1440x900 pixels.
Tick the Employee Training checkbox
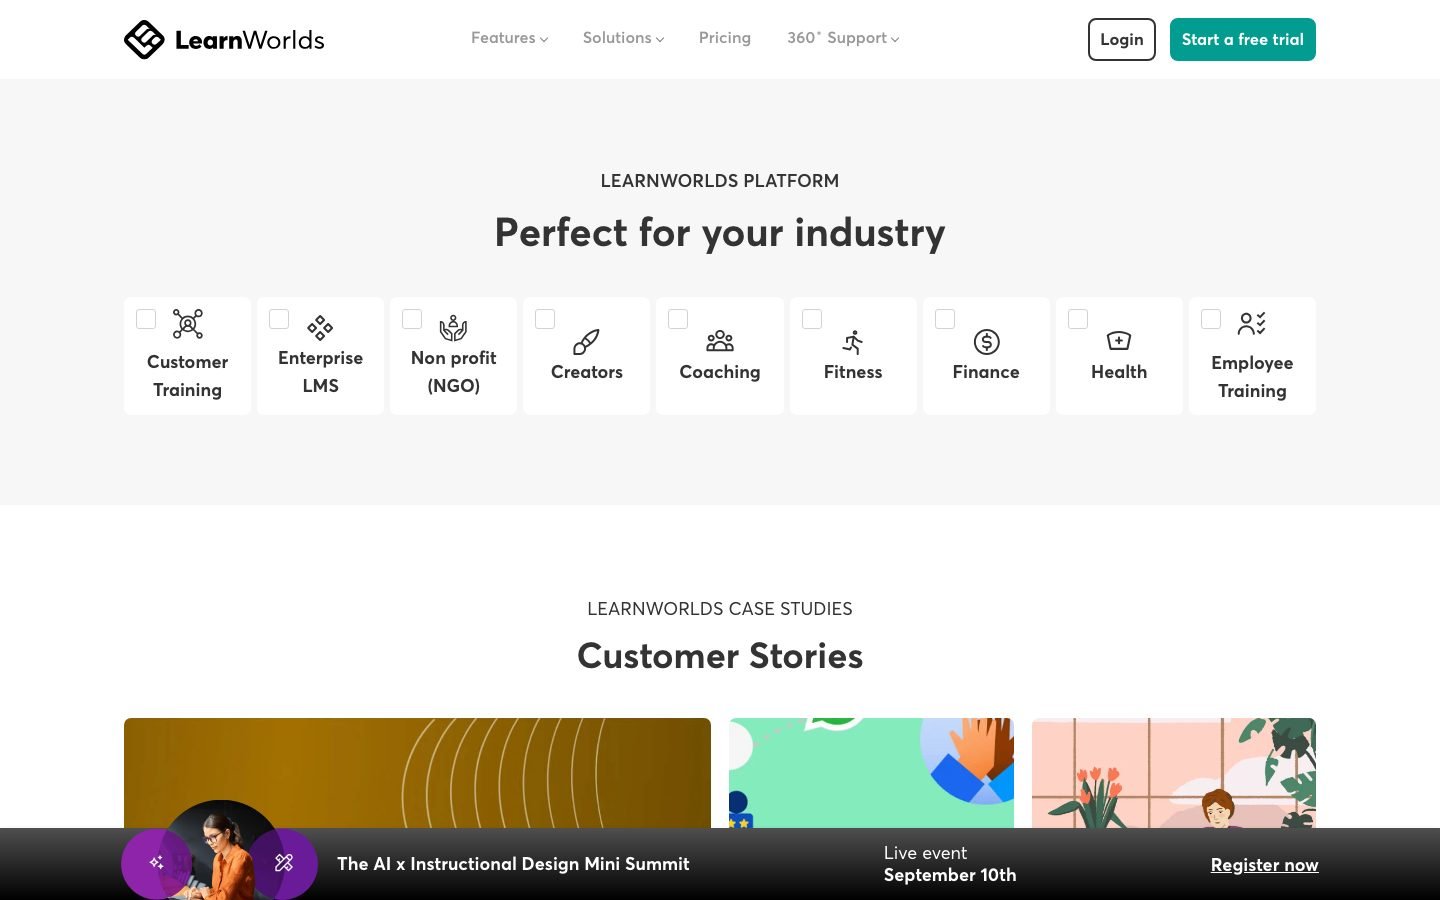(1211, 319)
